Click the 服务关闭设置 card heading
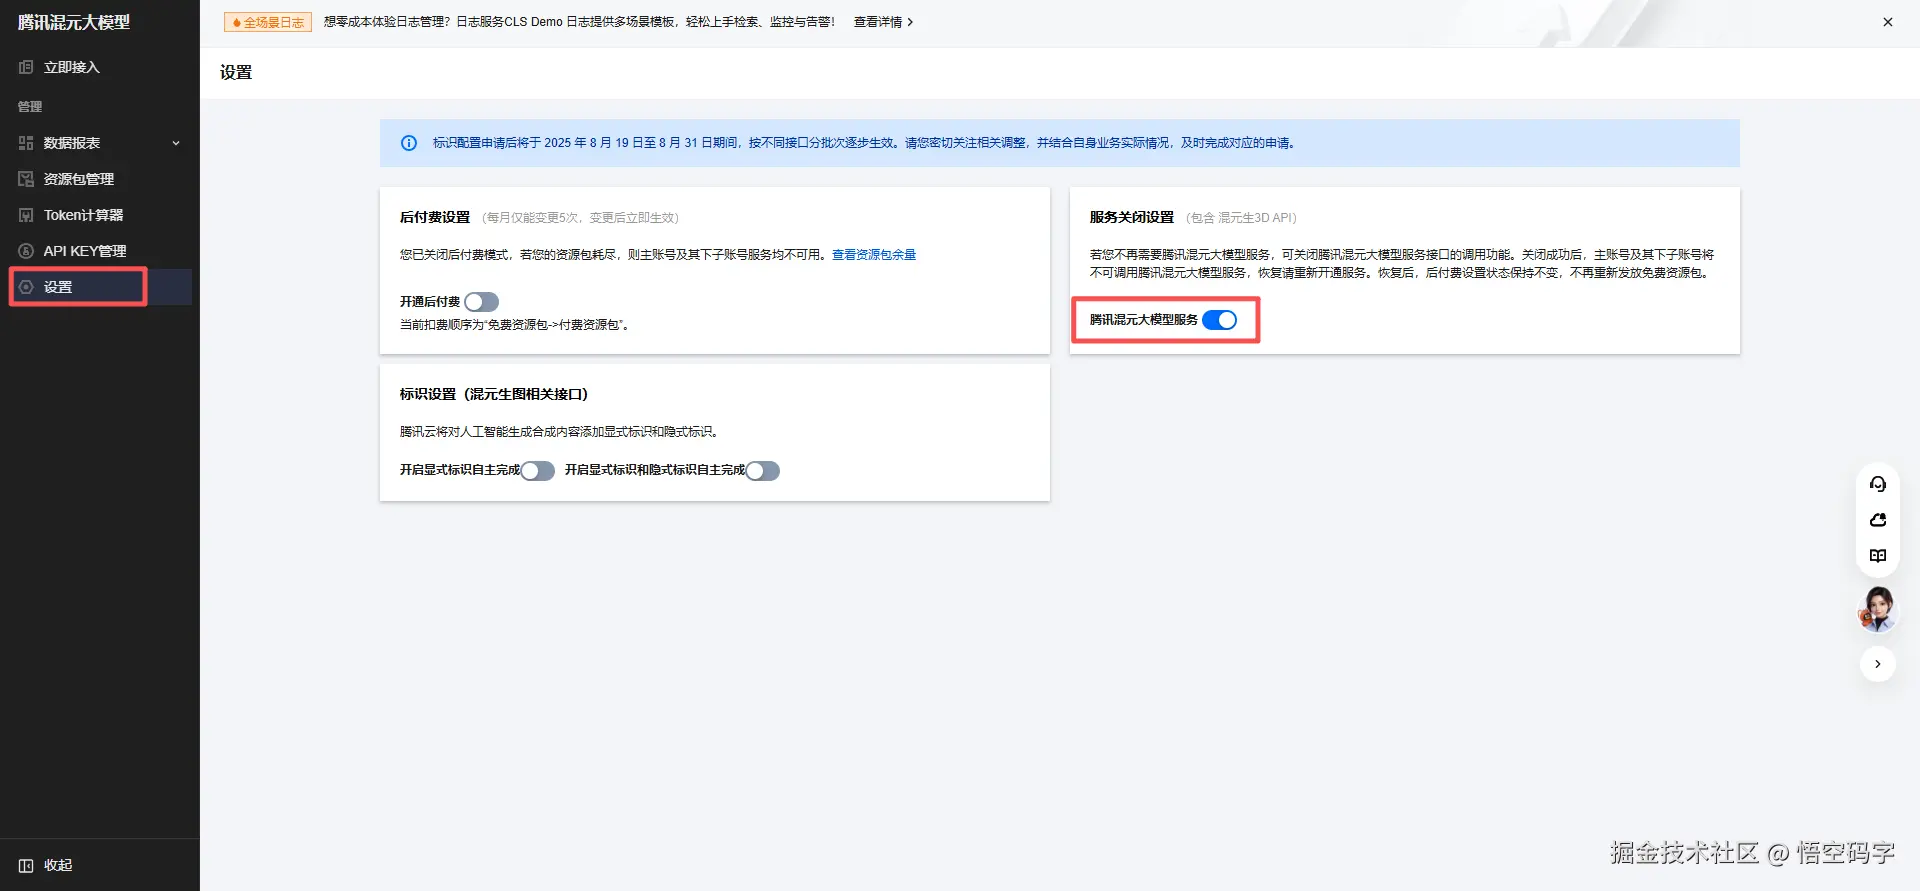1920x891 pixels. pos(1132,217)
